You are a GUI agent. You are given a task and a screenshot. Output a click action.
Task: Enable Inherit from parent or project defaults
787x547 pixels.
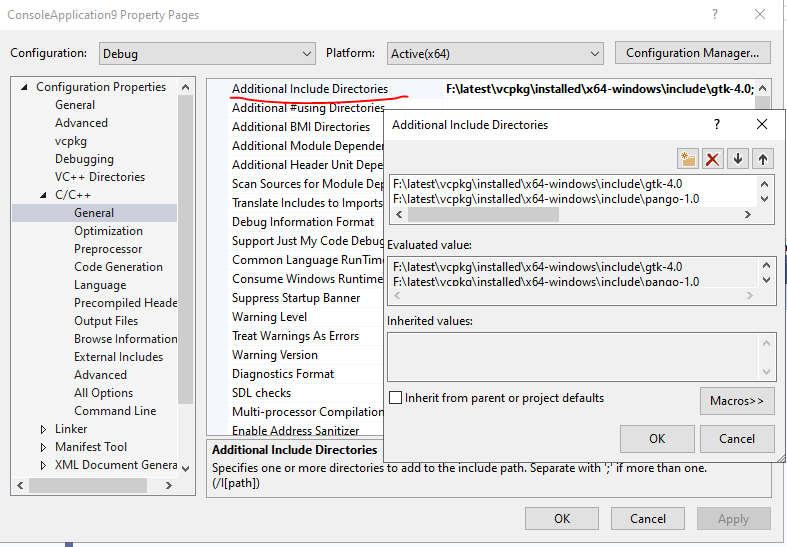396,397
